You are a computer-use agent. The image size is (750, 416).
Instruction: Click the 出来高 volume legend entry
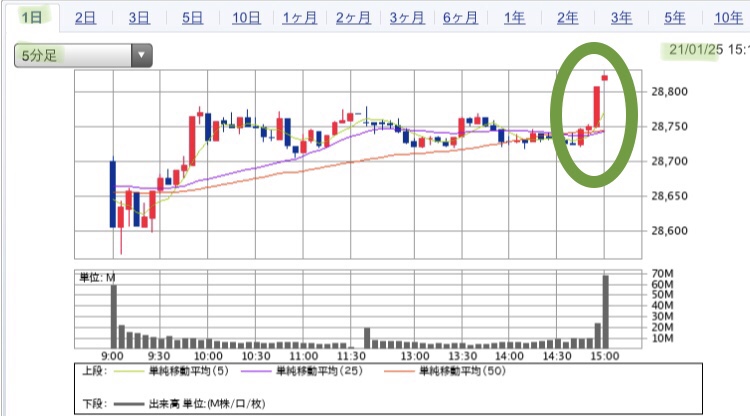tap(190, 404)
